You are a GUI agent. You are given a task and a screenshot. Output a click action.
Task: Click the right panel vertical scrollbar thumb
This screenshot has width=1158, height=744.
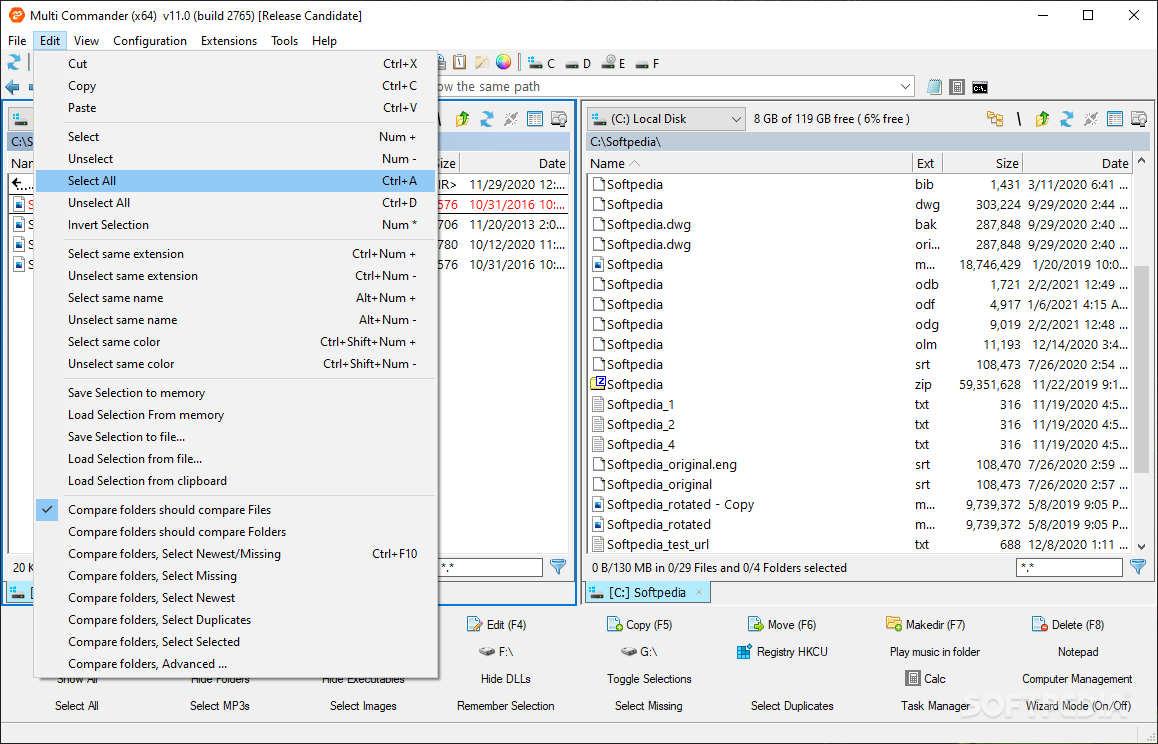coord(1141,368)
